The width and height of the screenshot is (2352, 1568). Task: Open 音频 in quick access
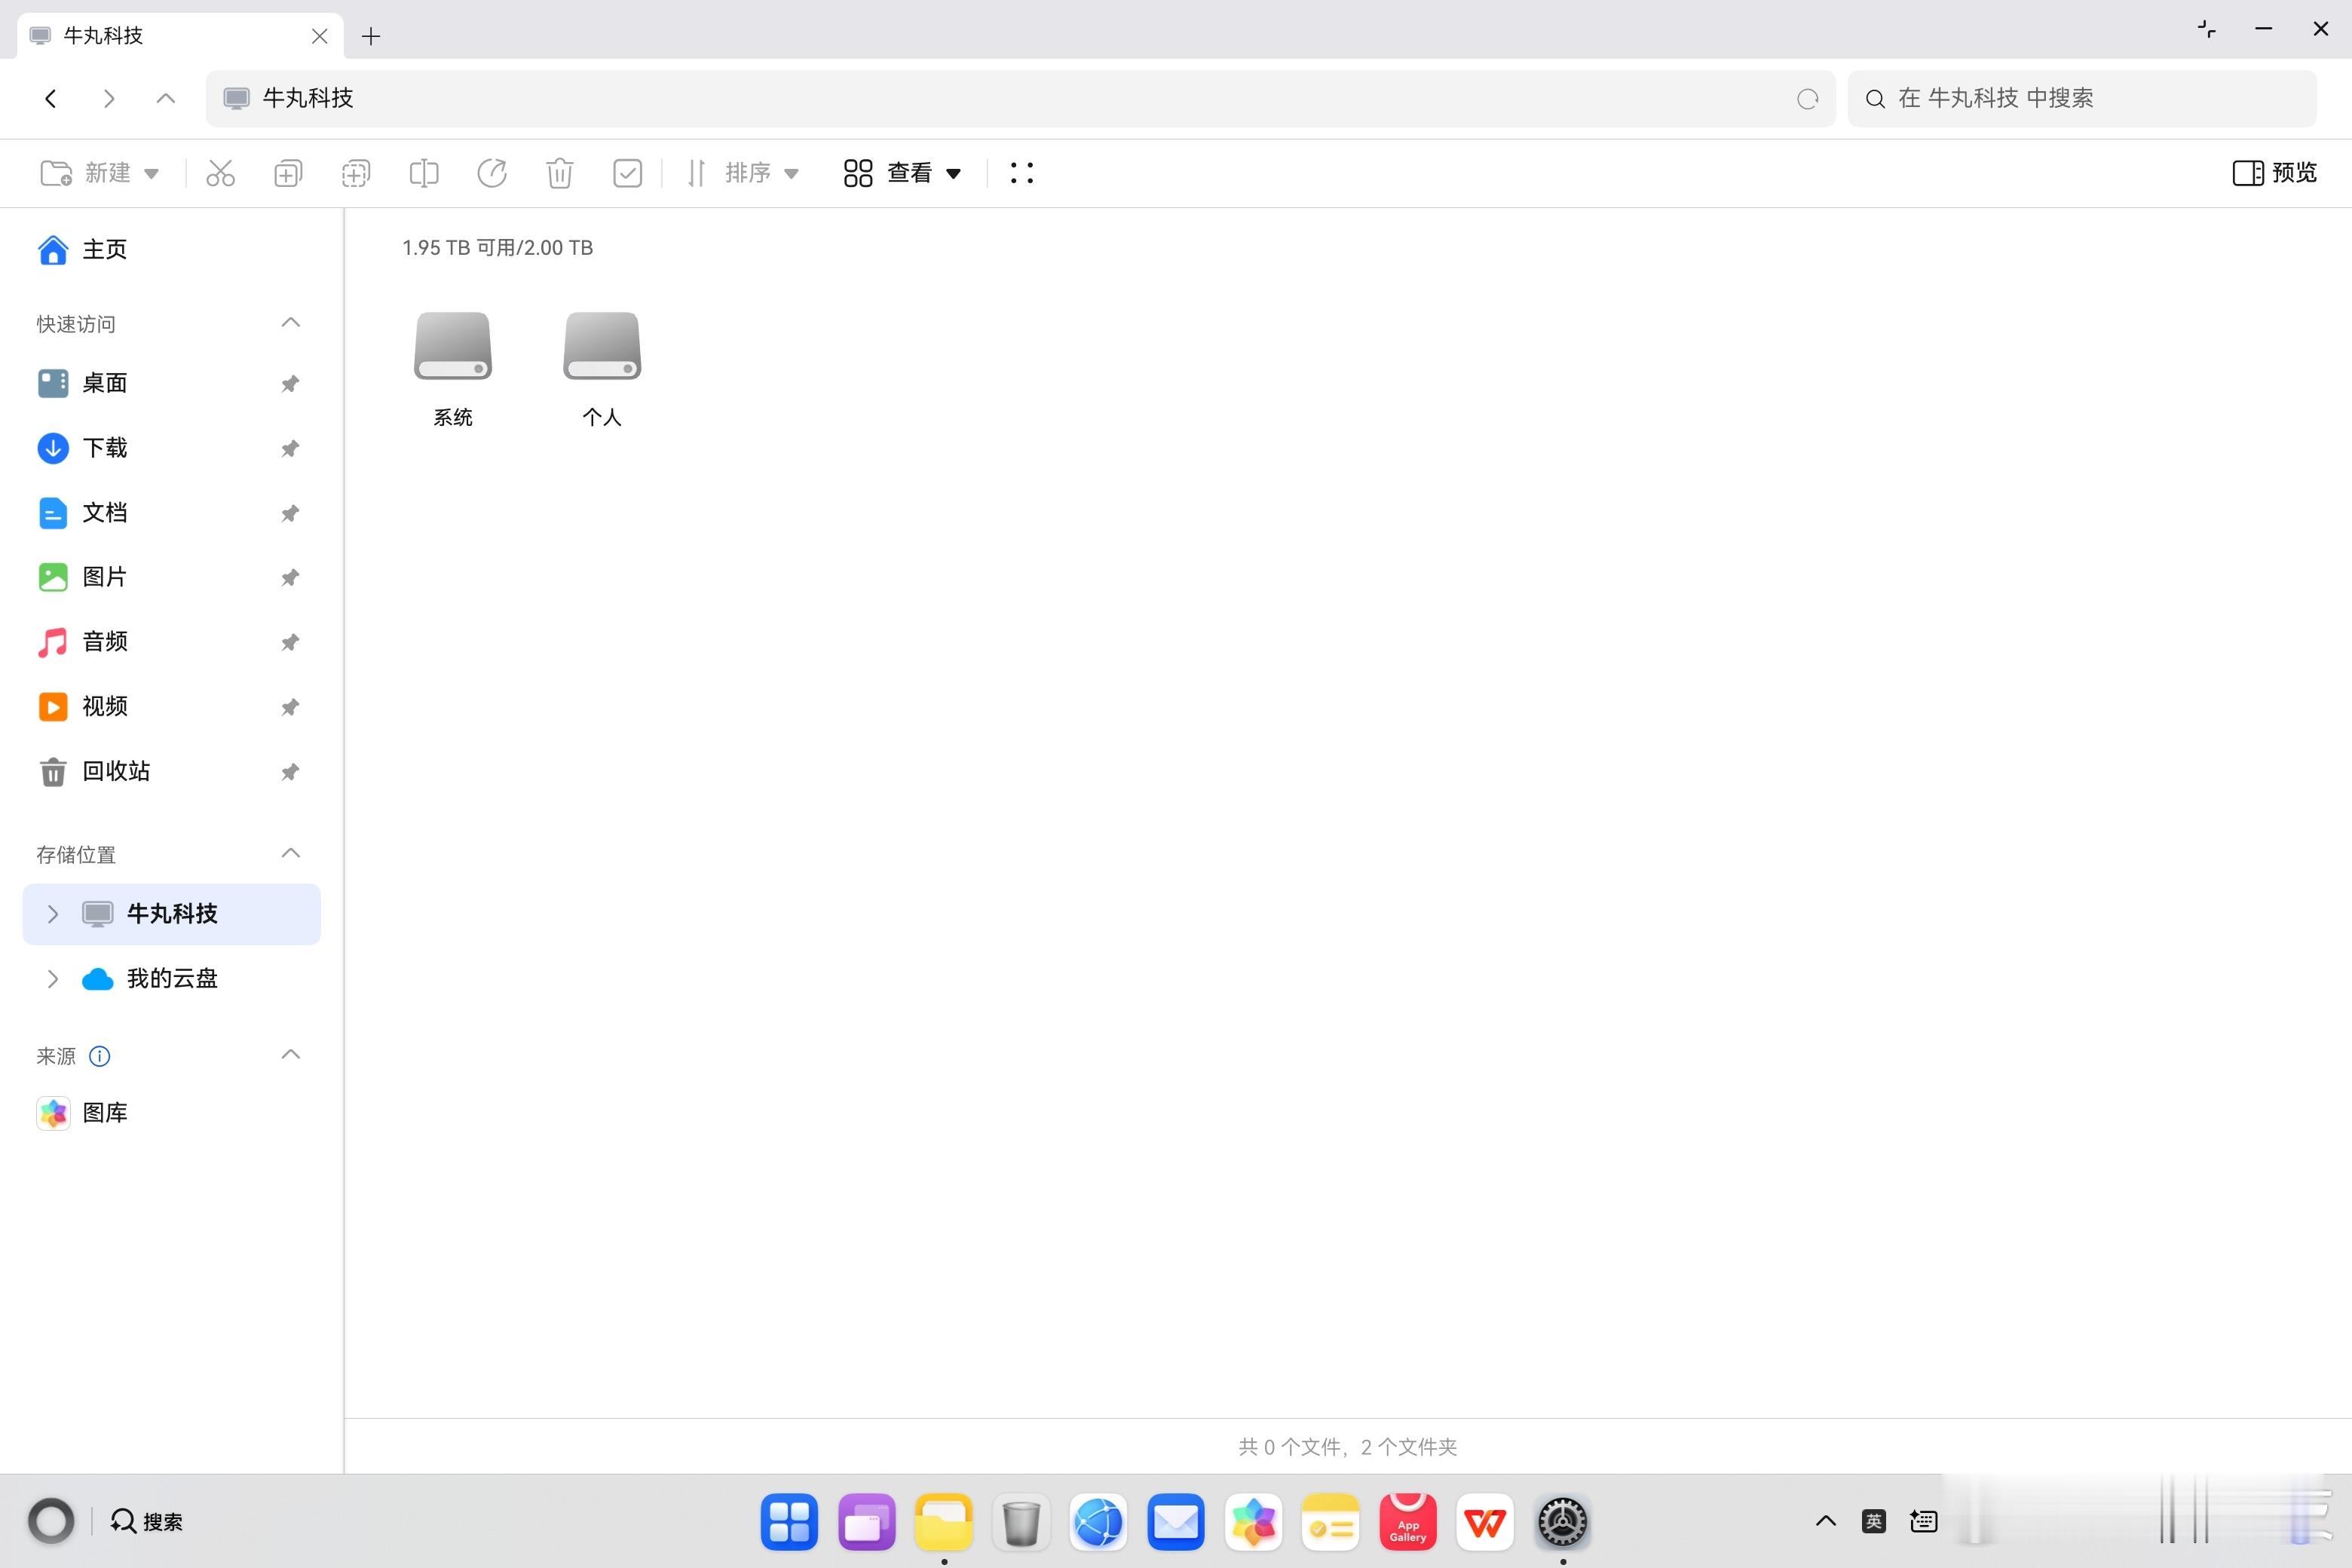coord(171,642)
